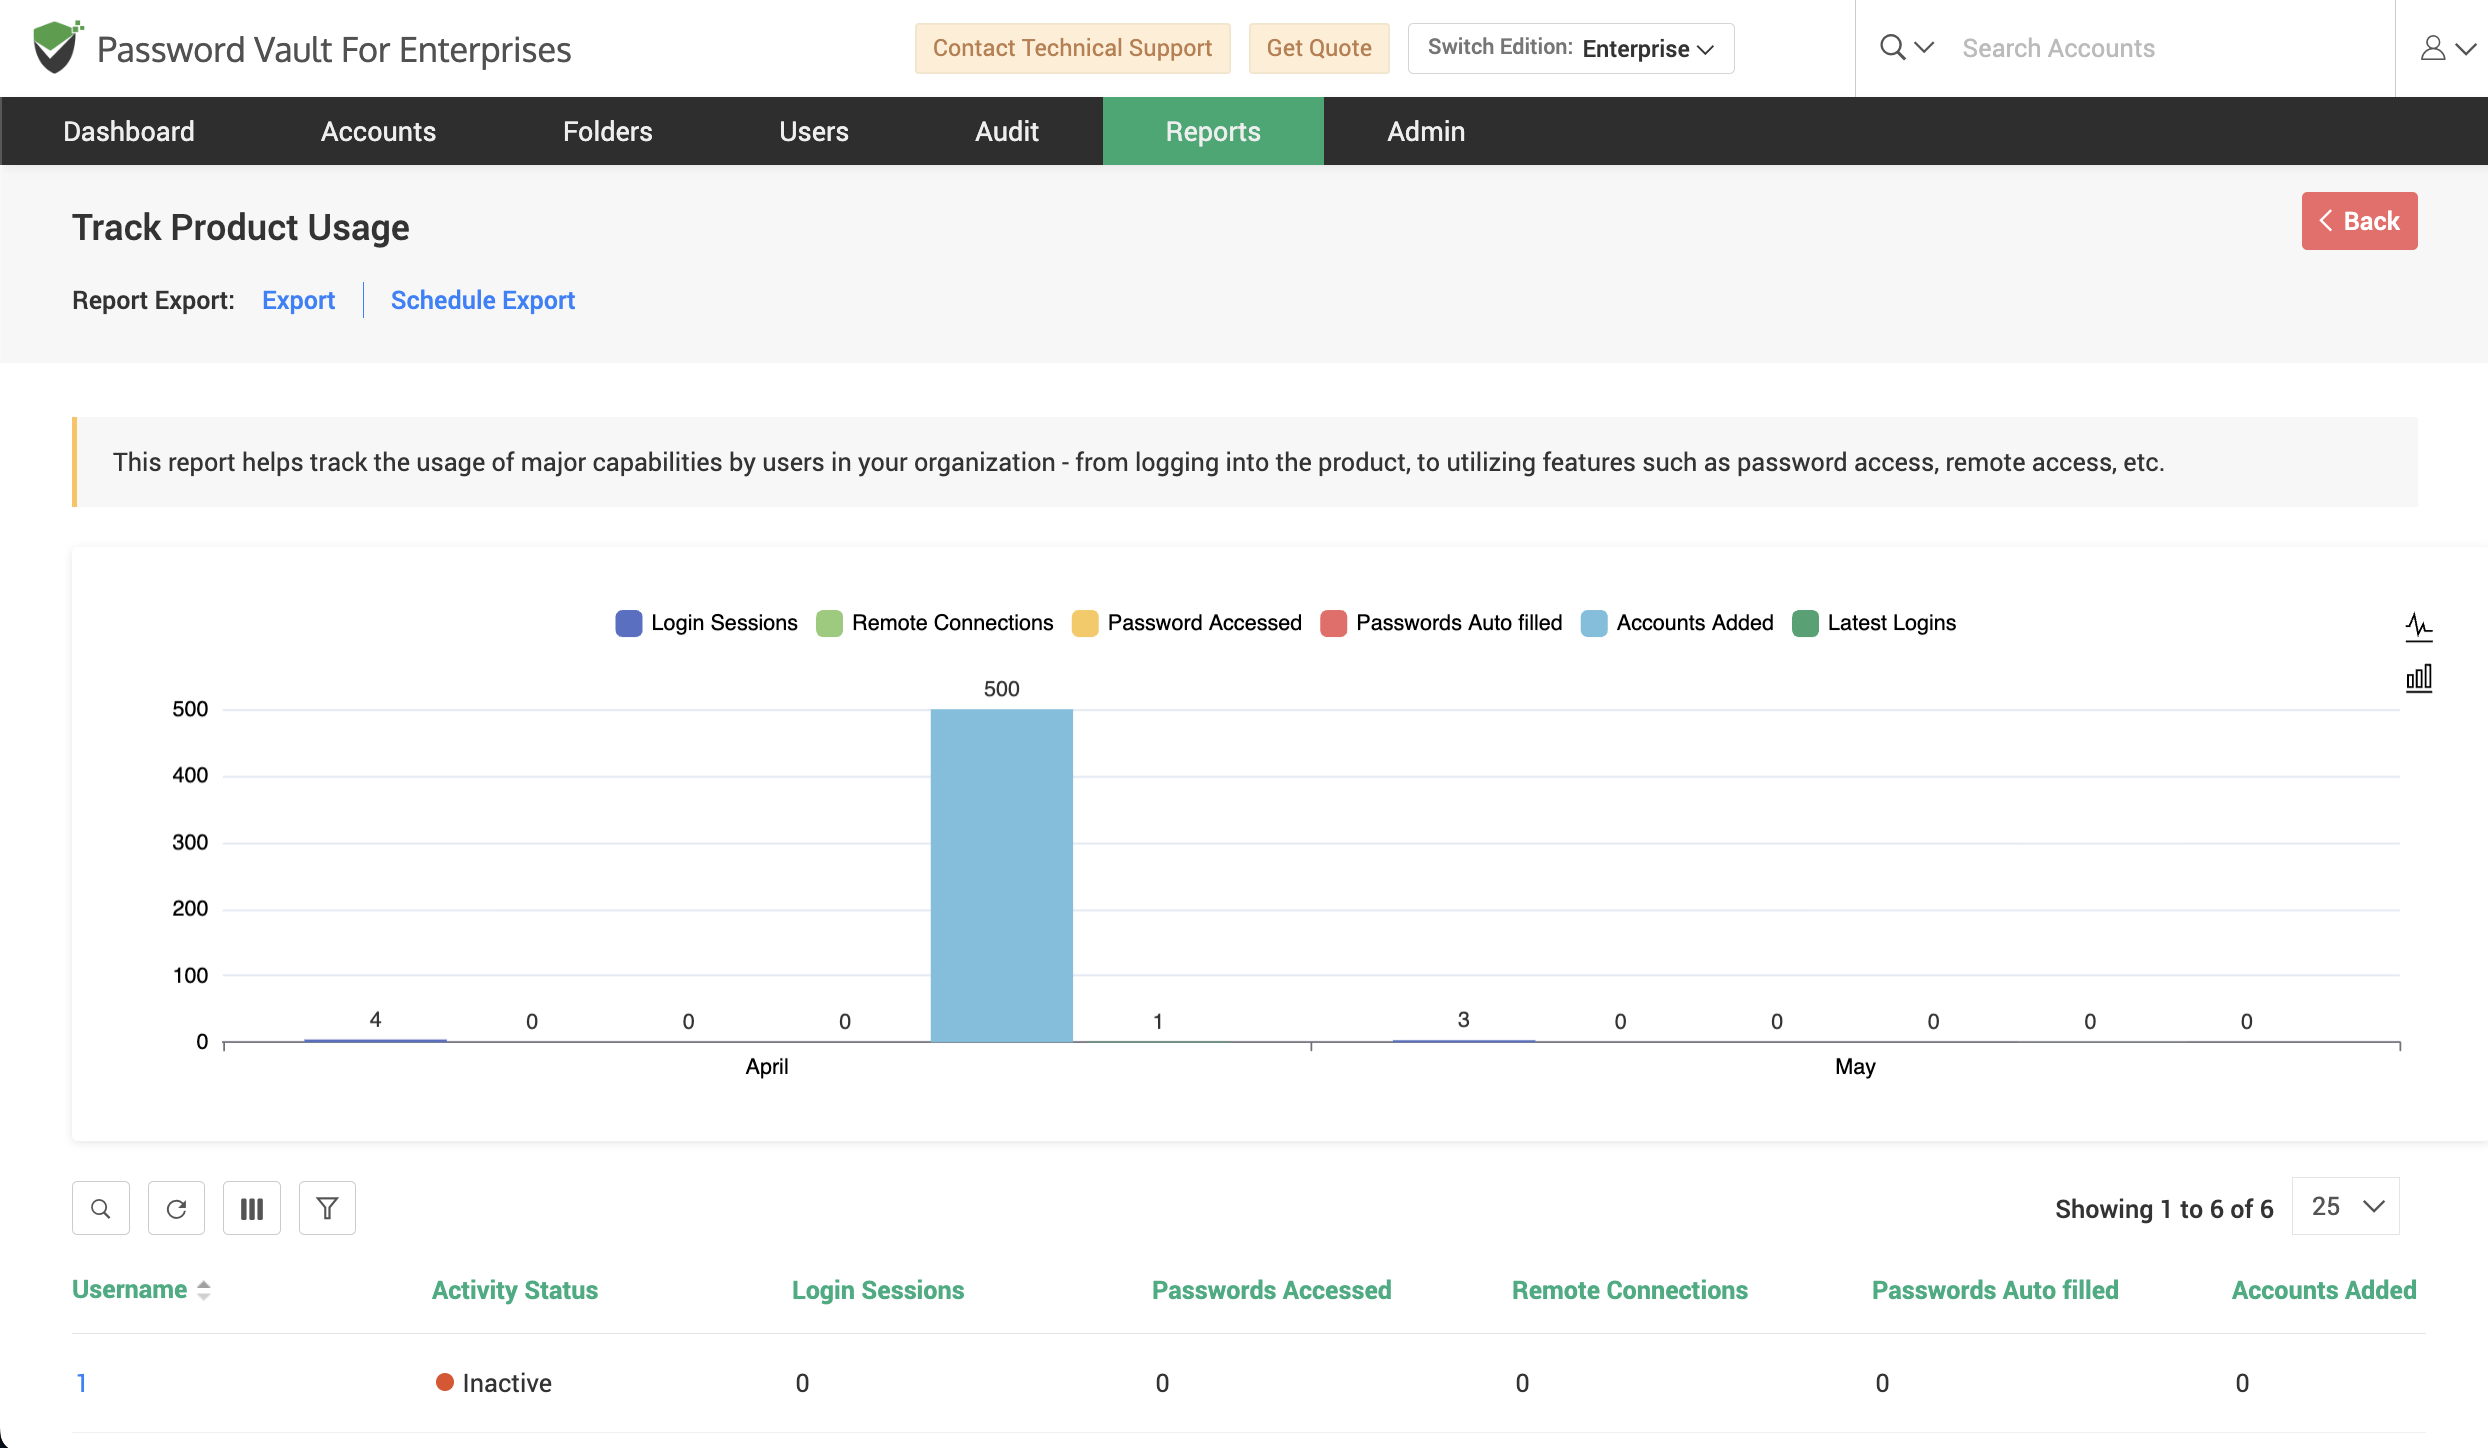Click the Get Quote button
Viewport: 2488px width, 1448px height.
[1319, 48]
